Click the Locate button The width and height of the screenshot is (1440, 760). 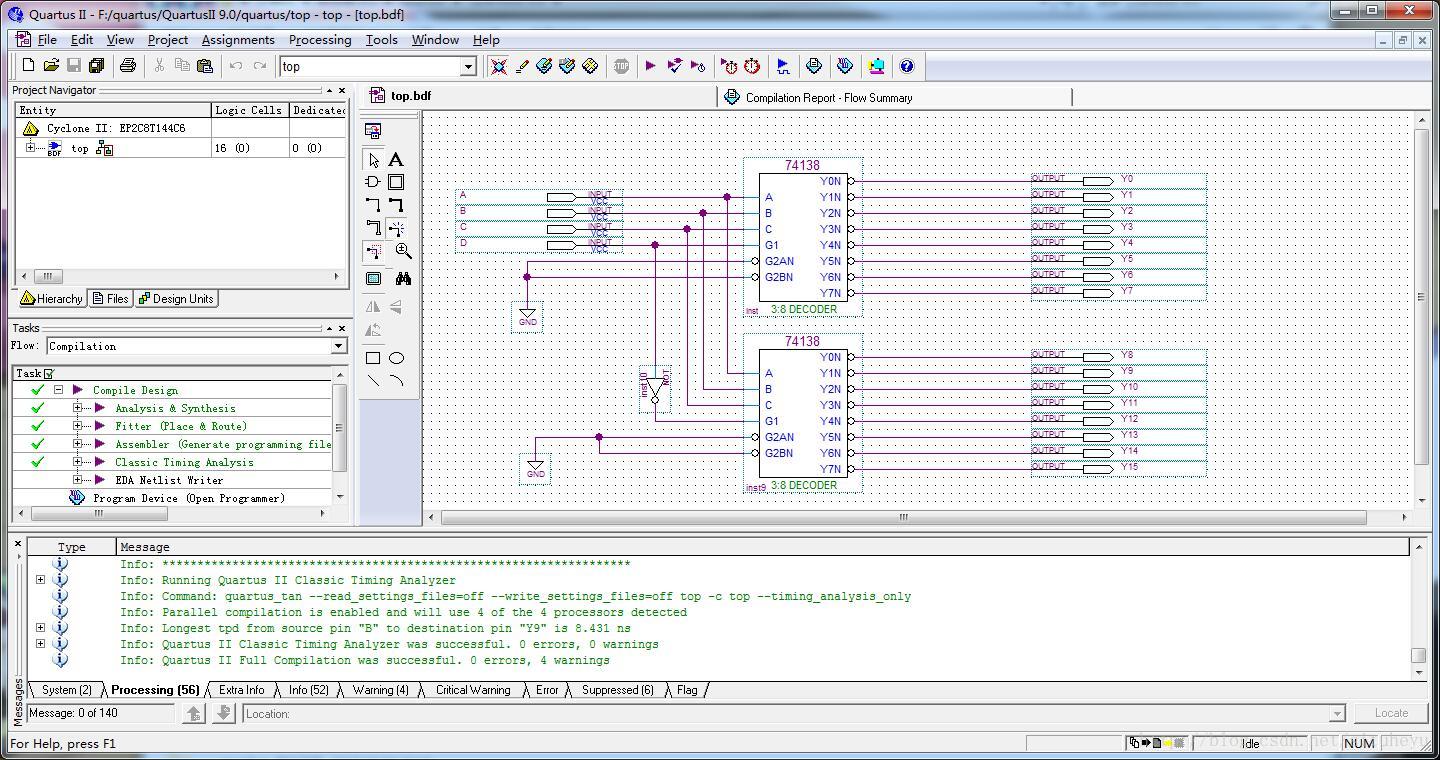(1391, 713)
